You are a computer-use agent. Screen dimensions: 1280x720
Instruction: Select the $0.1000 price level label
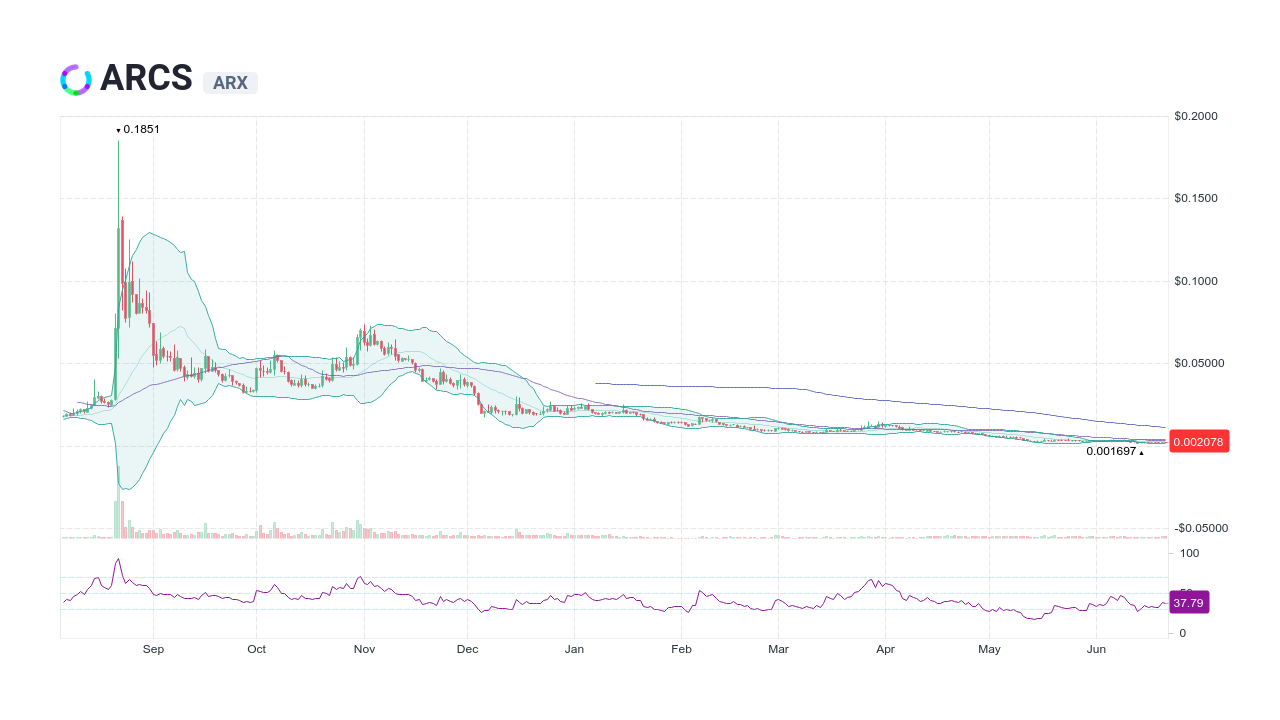click(1194, 281)
